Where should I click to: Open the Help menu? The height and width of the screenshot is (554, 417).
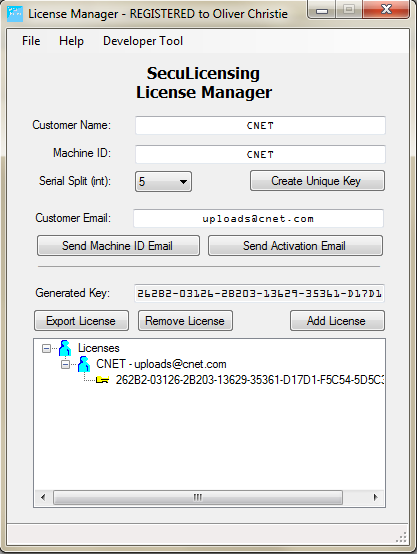[71, 41]
